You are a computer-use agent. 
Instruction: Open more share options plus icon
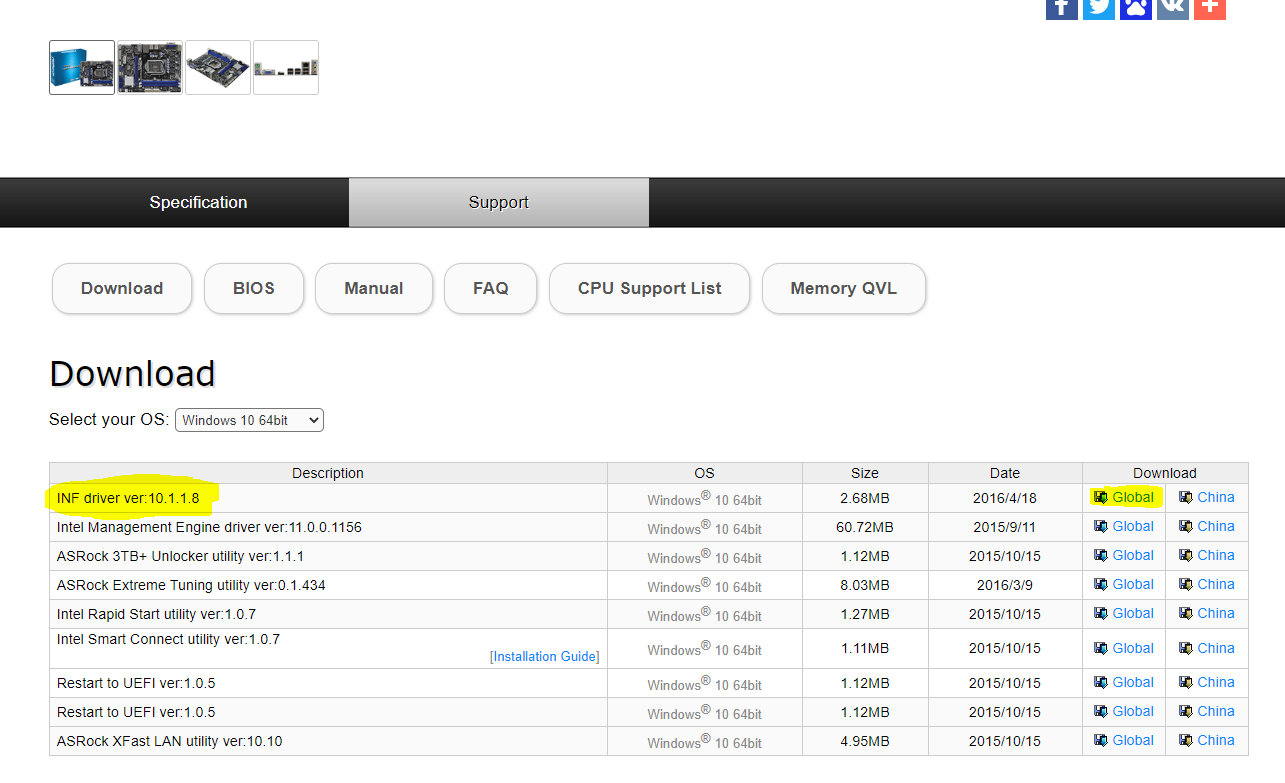1210,8
